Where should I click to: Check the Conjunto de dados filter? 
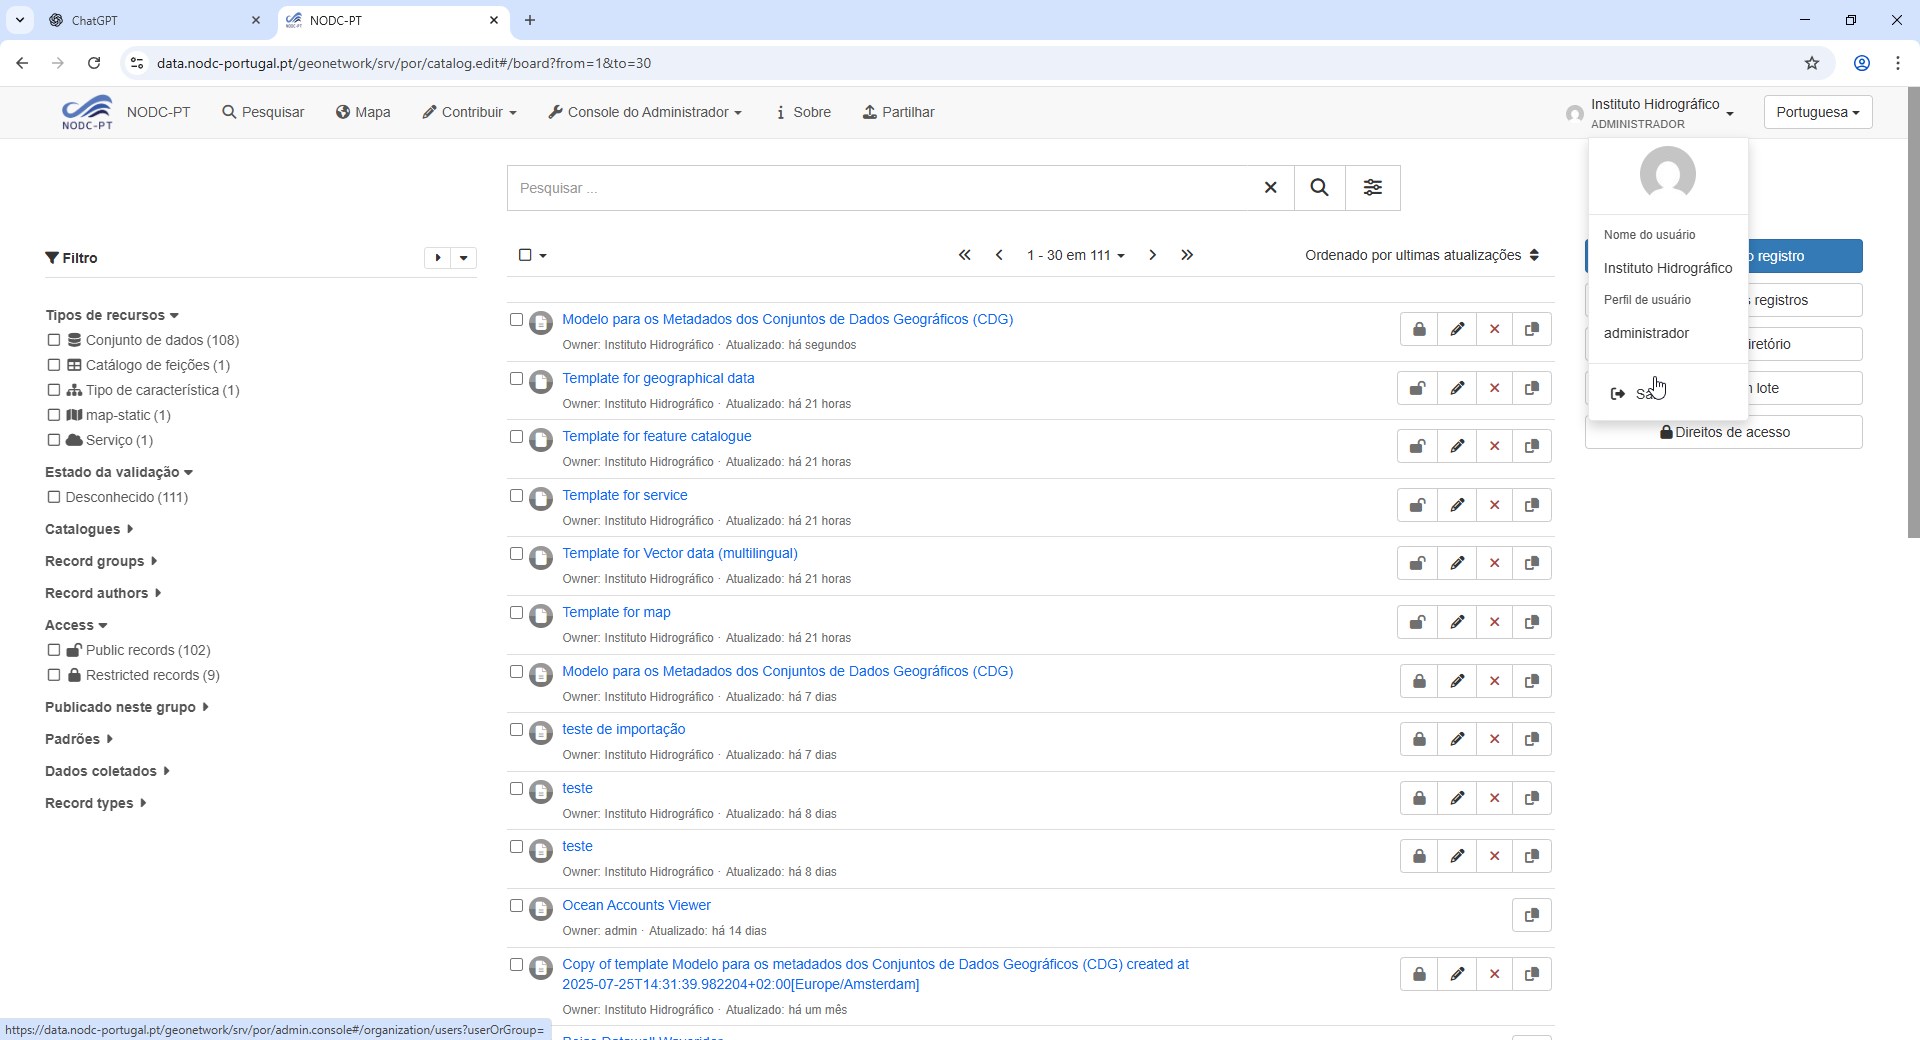[x=54, y=340]
